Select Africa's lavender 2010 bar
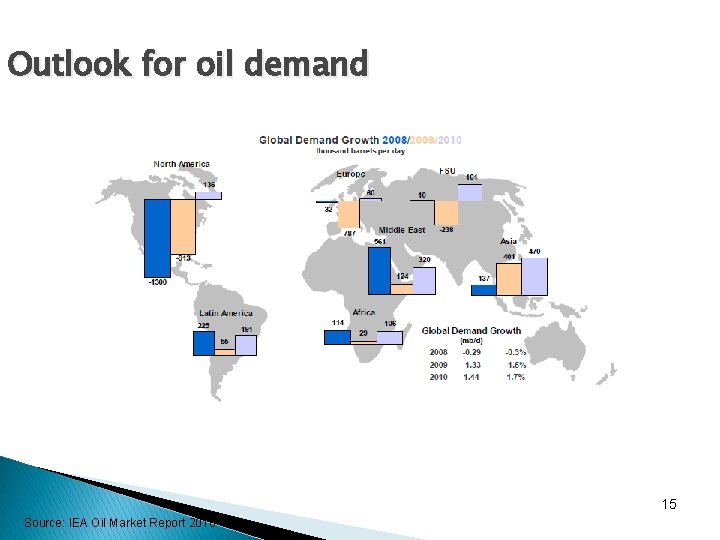 pos(390,338)
